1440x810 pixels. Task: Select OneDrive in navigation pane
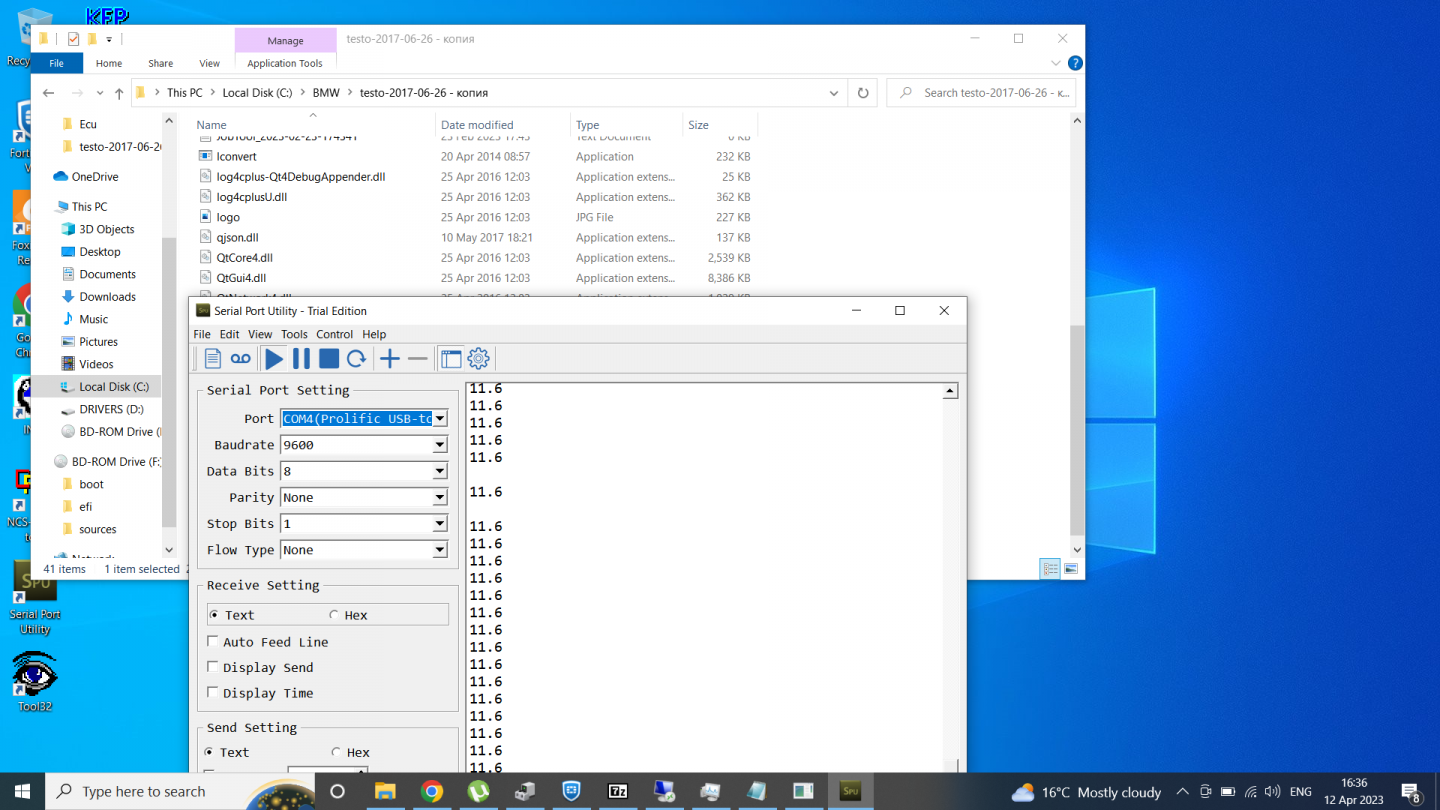[94, 177]
